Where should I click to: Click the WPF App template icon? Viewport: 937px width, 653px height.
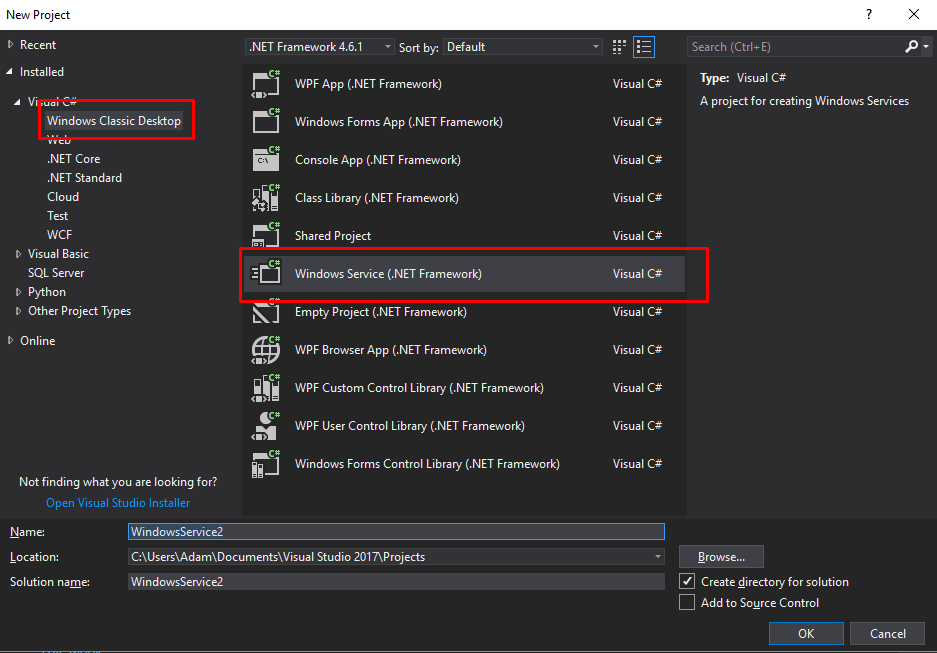(x=266, y=84)
